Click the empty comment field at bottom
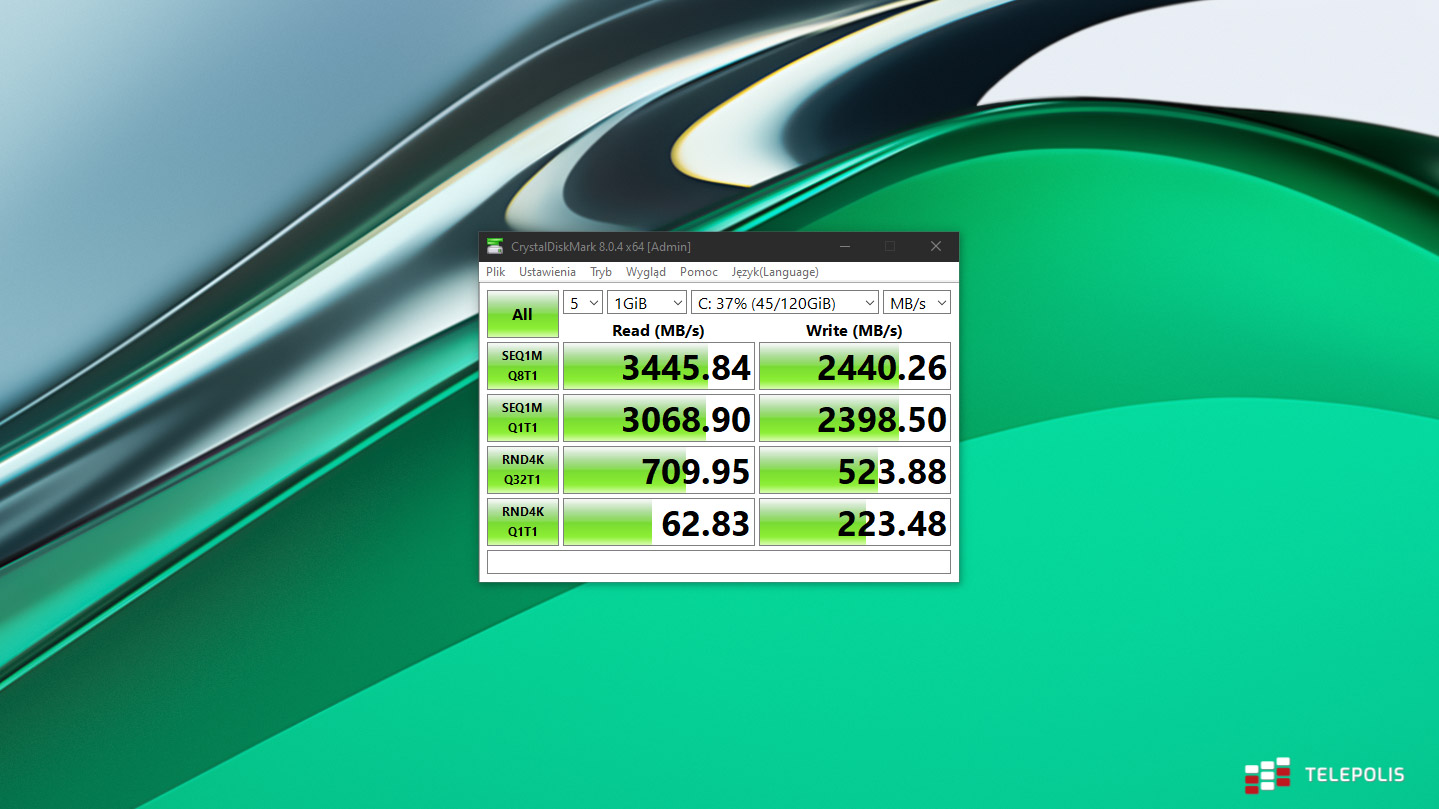The height and width of the screenshot is (809, 1439). (x=718, y=562)
